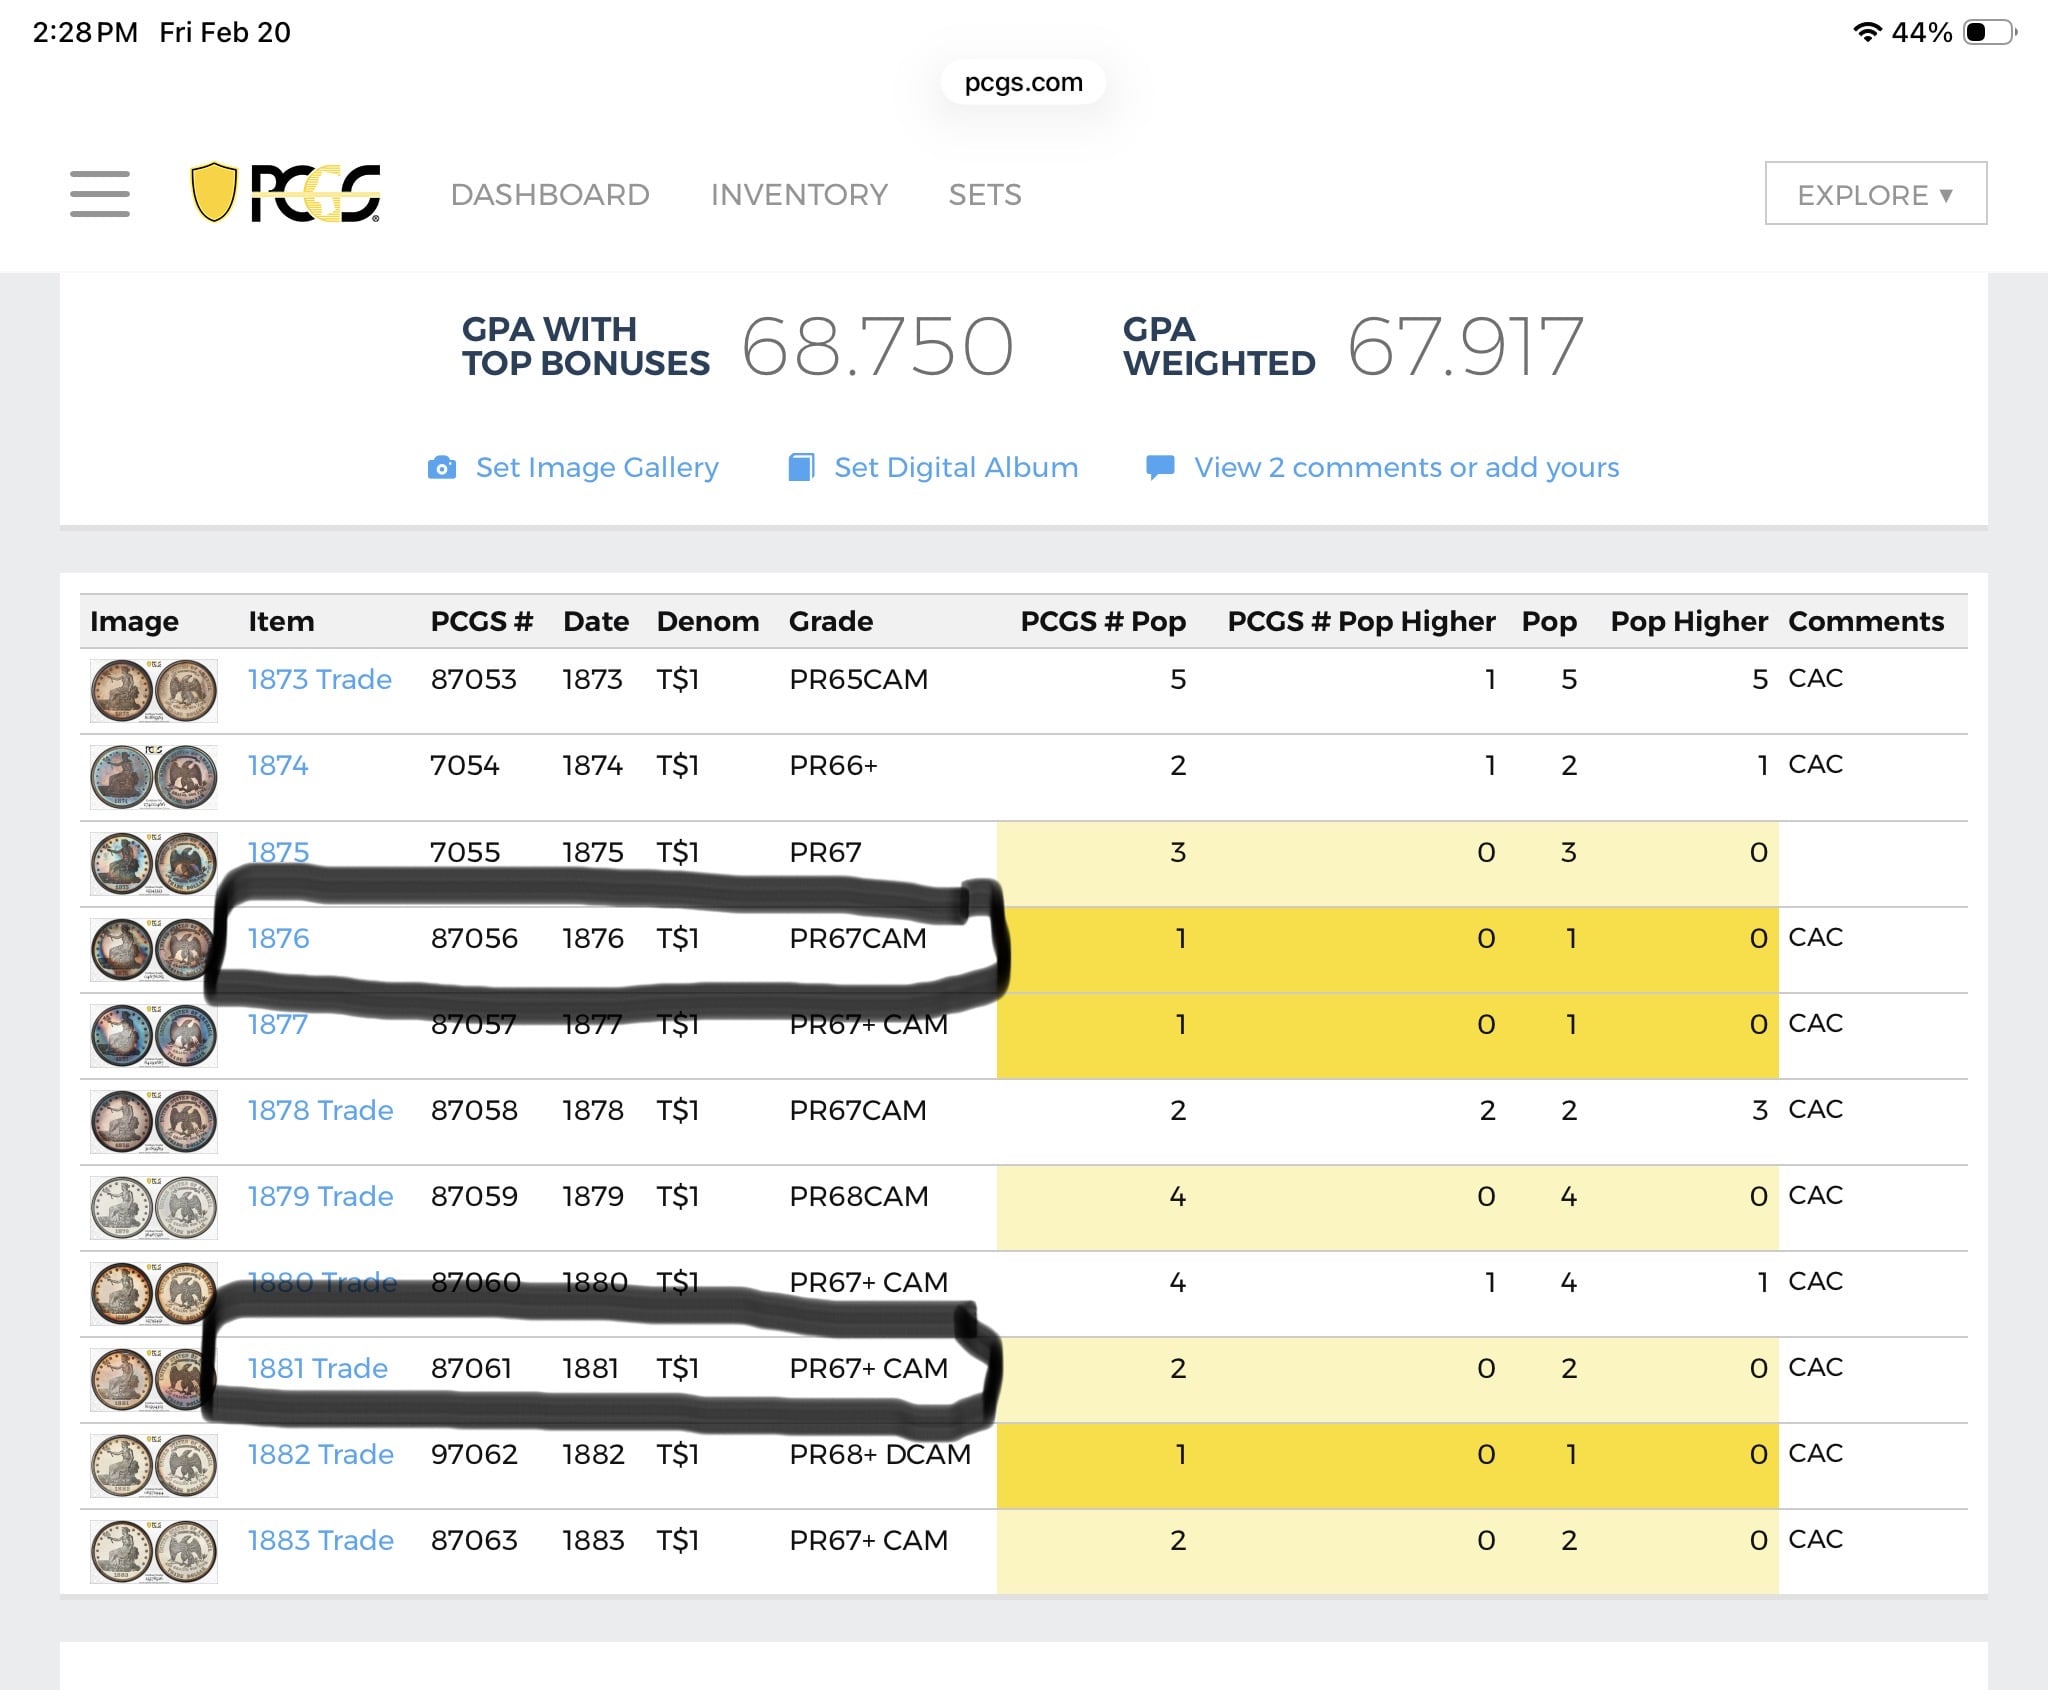This screenshot has height=1690, width=2048.
Task: Open the 1878 Trade item link
Action: (x=320, y=1110)
